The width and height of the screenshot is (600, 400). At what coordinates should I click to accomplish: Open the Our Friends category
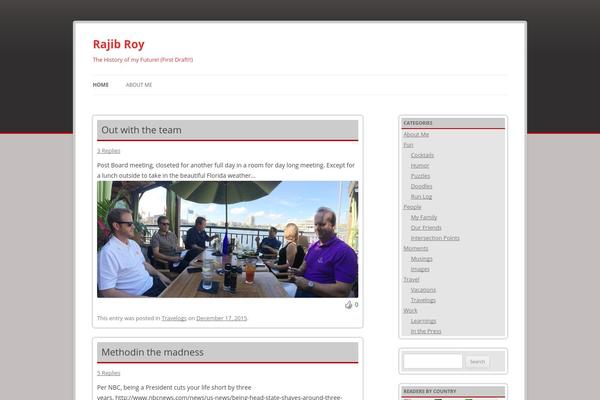coord(426,227)
